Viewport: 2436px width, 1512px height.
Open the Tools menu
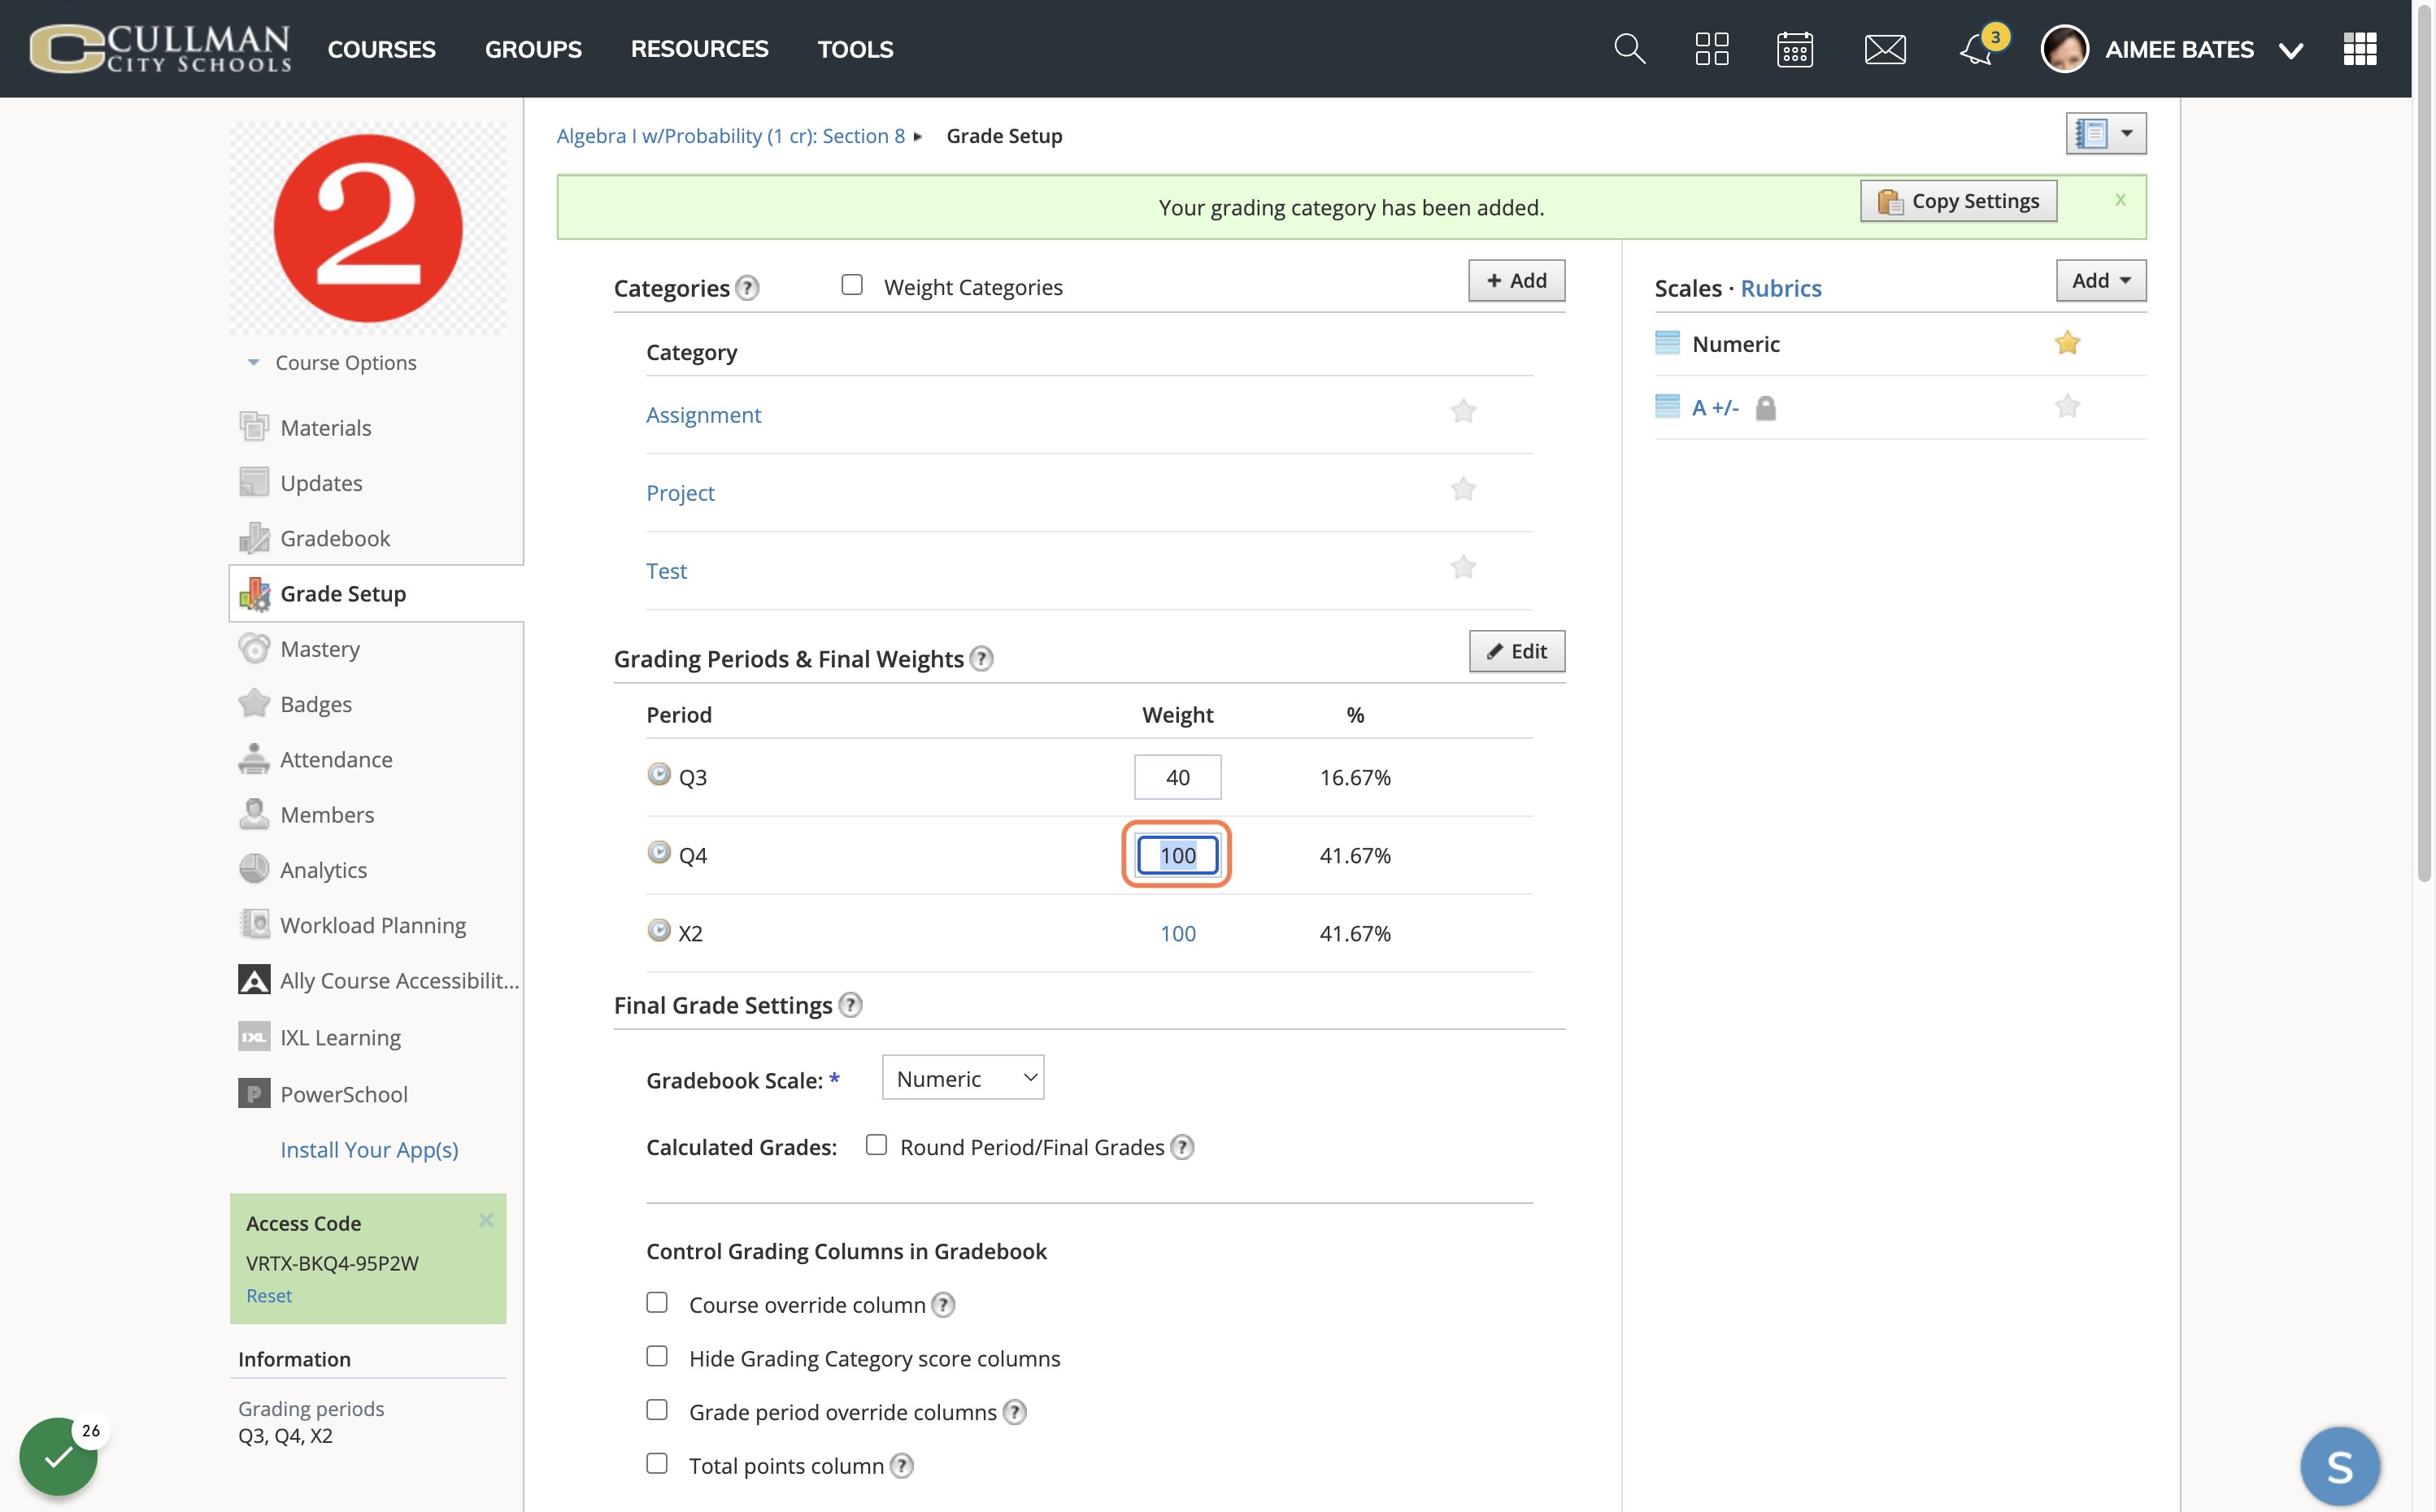pyautogui.click(x=855, y=49)
